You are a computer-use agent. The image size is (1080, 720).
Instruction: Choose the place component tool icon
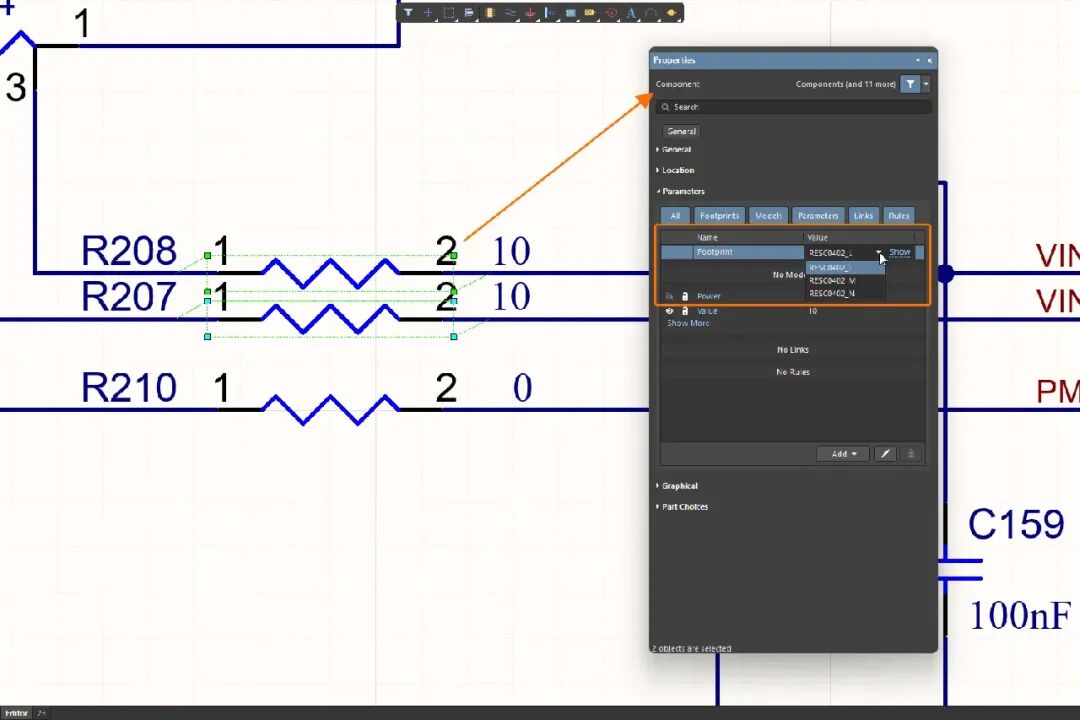[490, 12]
